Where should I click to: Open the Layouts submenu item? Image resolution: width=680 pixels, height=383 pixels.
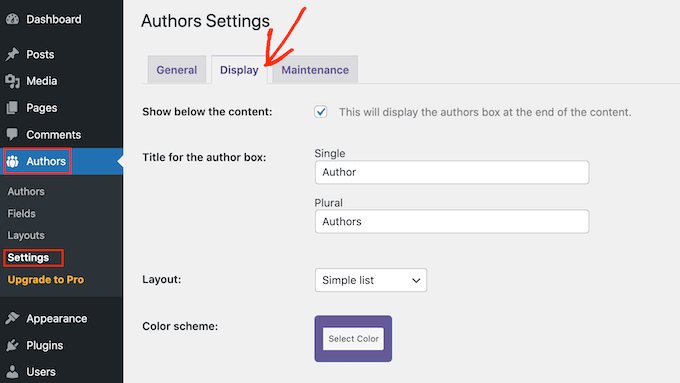click(x=26, y=236)
